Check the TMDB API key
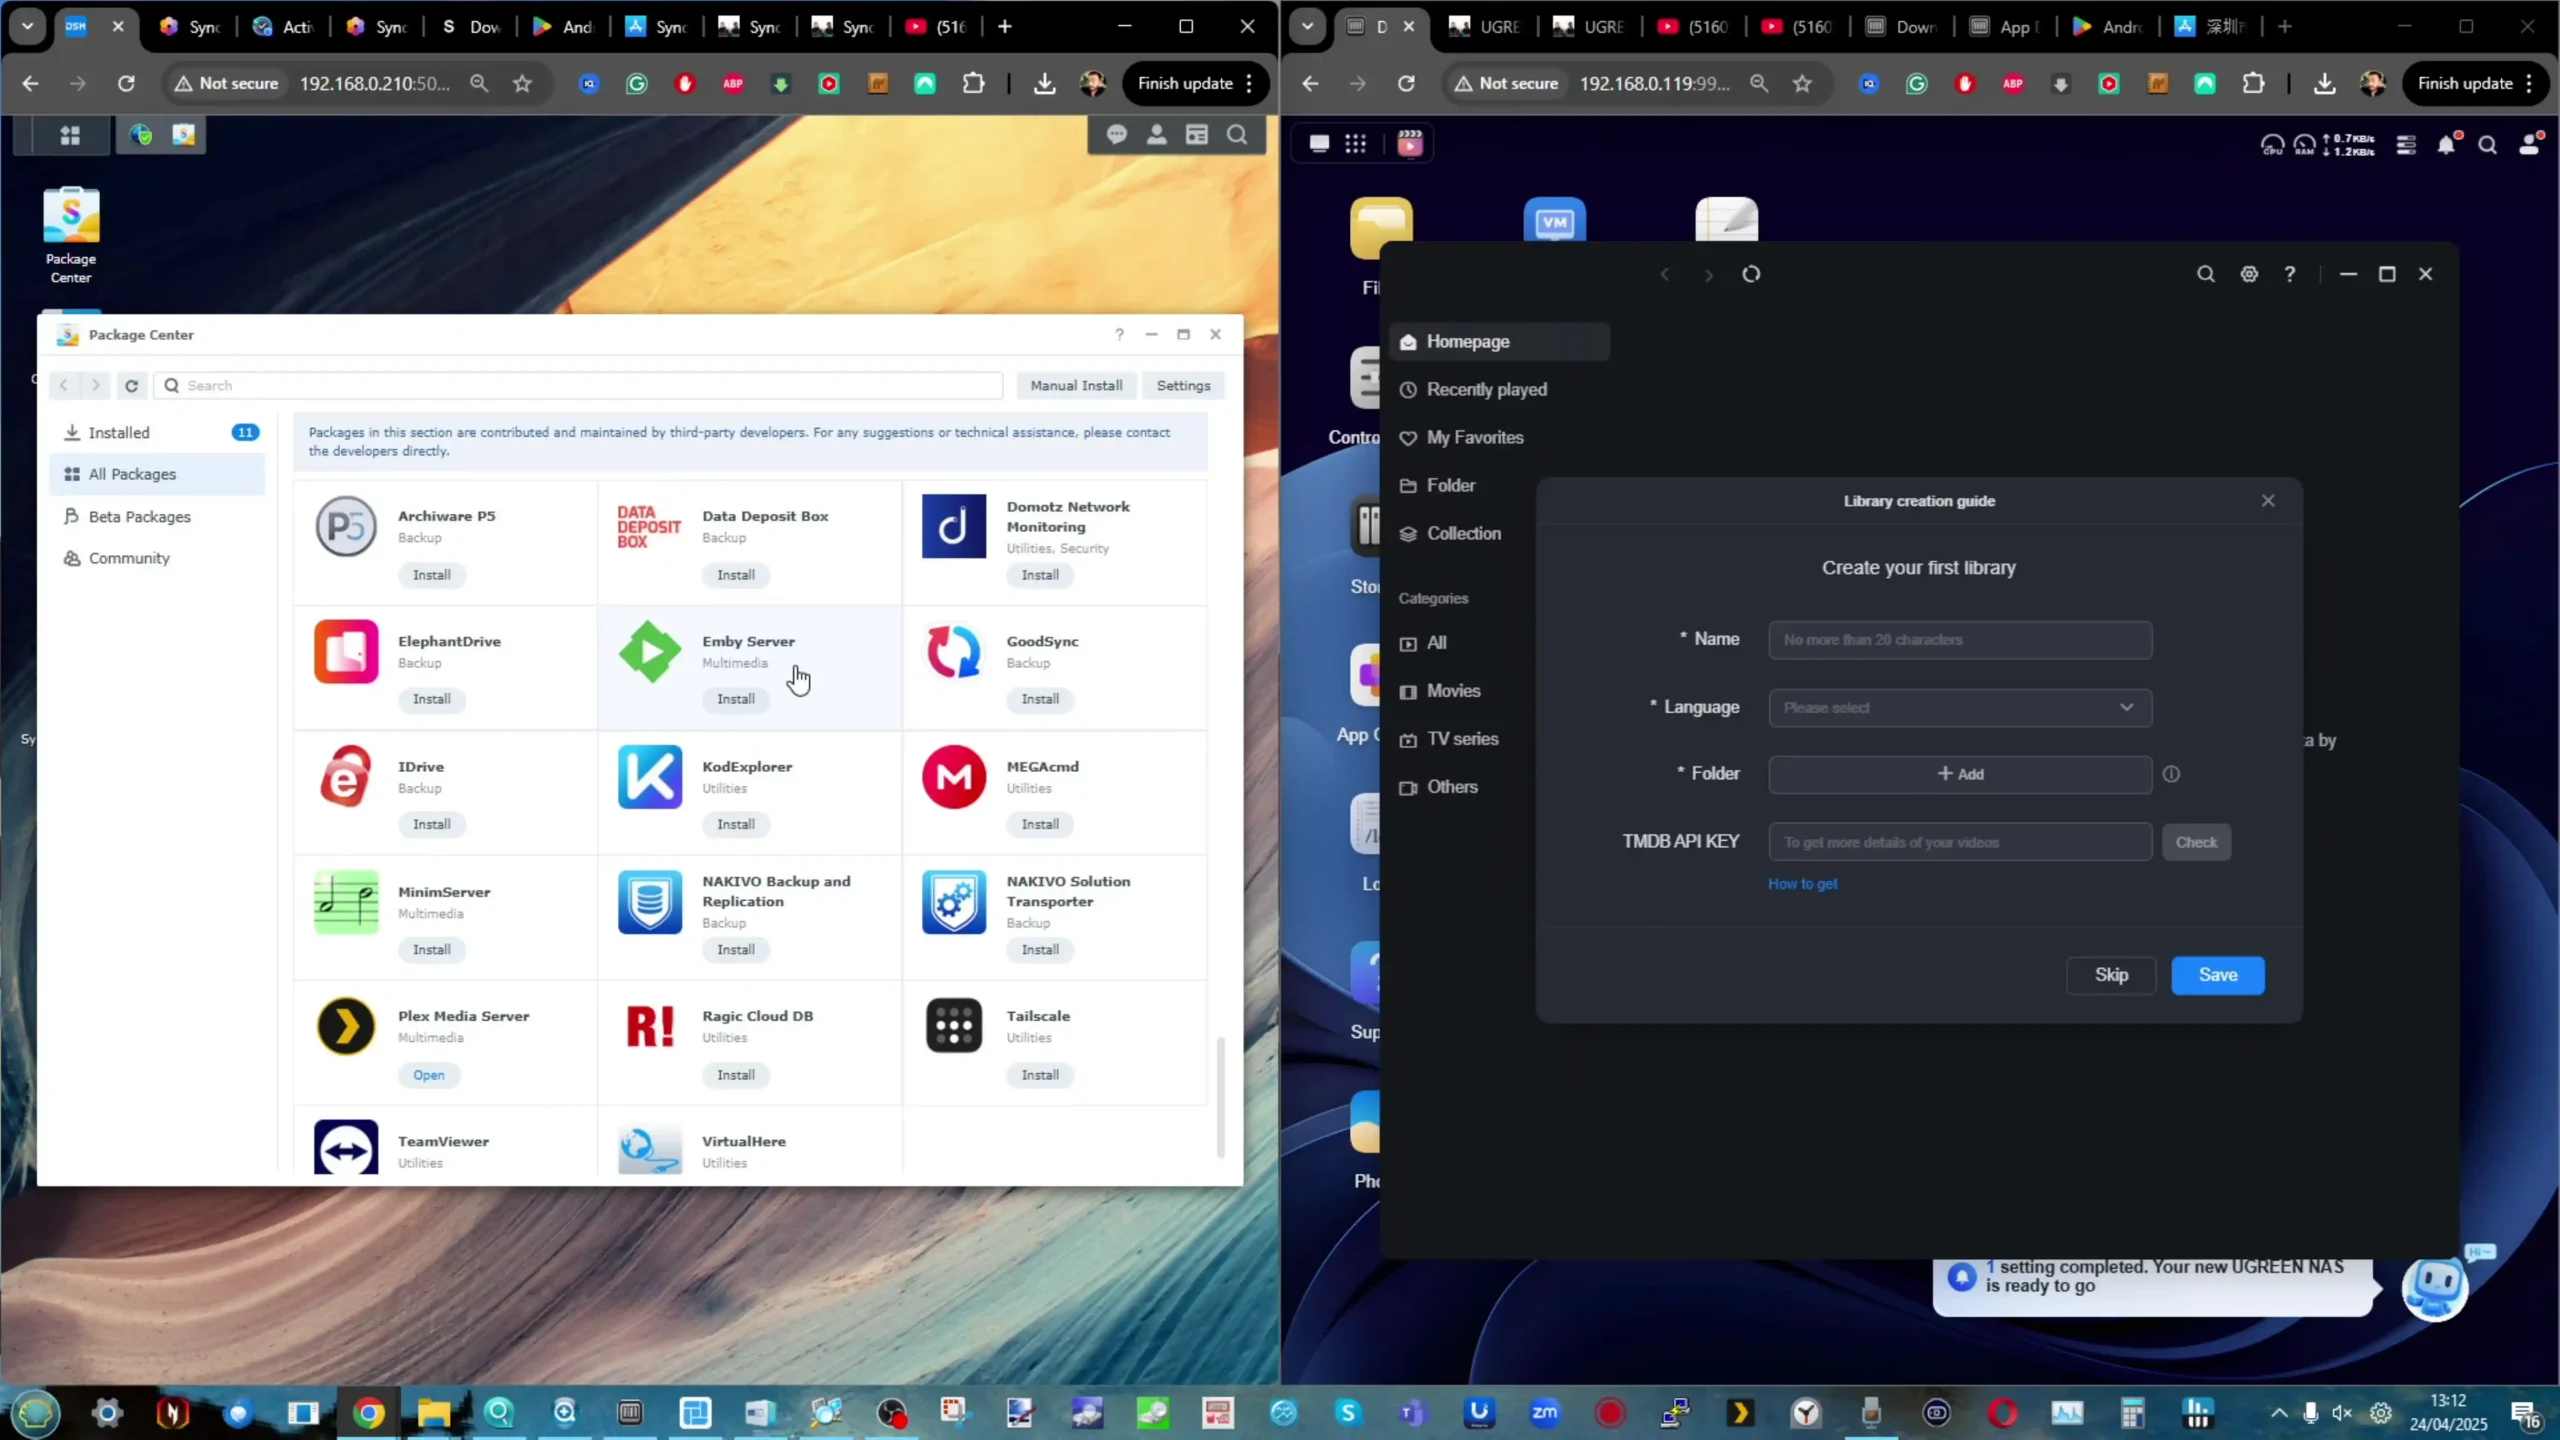 2196,842
